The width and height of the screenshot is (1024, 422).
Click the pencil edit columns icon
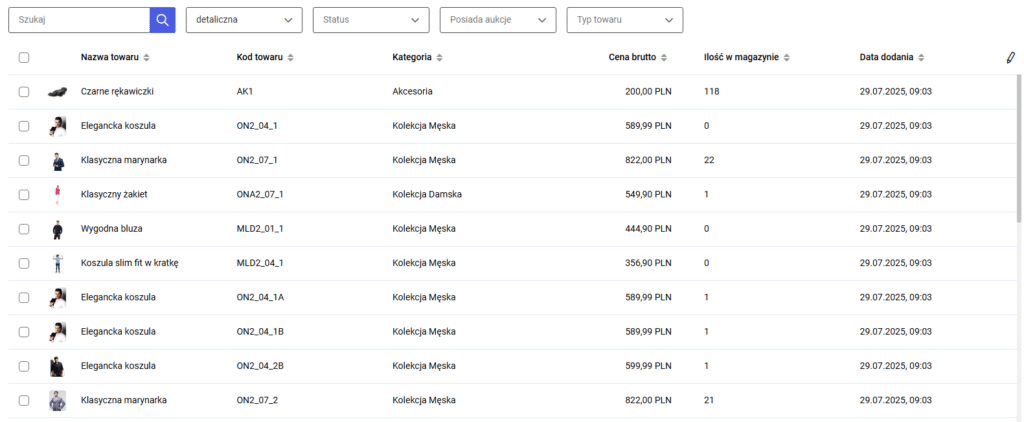pos(1010,58)
